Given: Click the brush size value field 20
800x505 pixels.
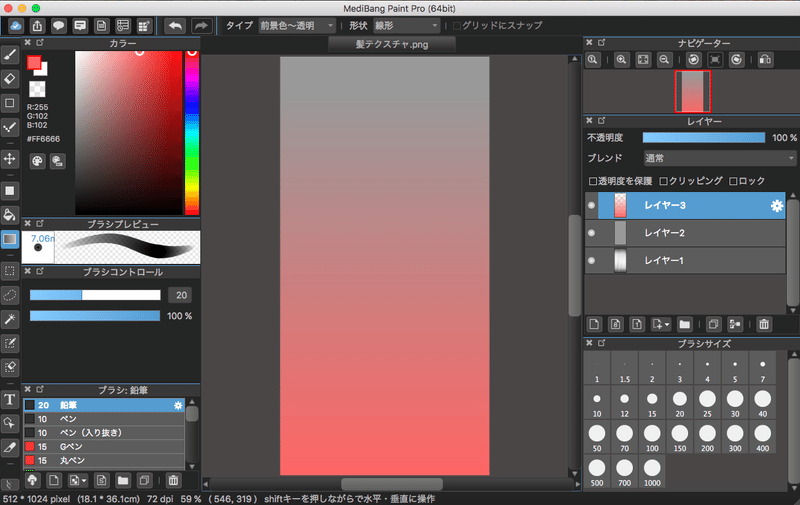Looking at the screenshot, I should (181, 295).
